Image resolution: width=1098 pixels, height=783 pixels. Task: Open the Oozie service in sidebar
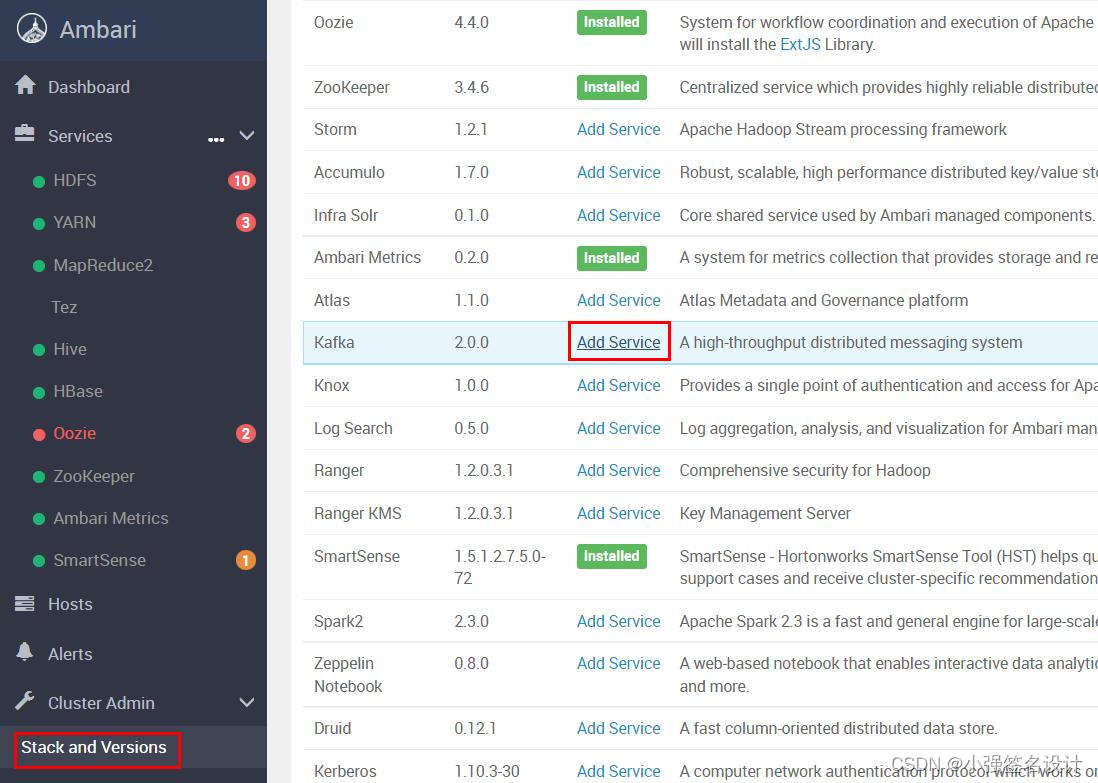tap(74, 433)
